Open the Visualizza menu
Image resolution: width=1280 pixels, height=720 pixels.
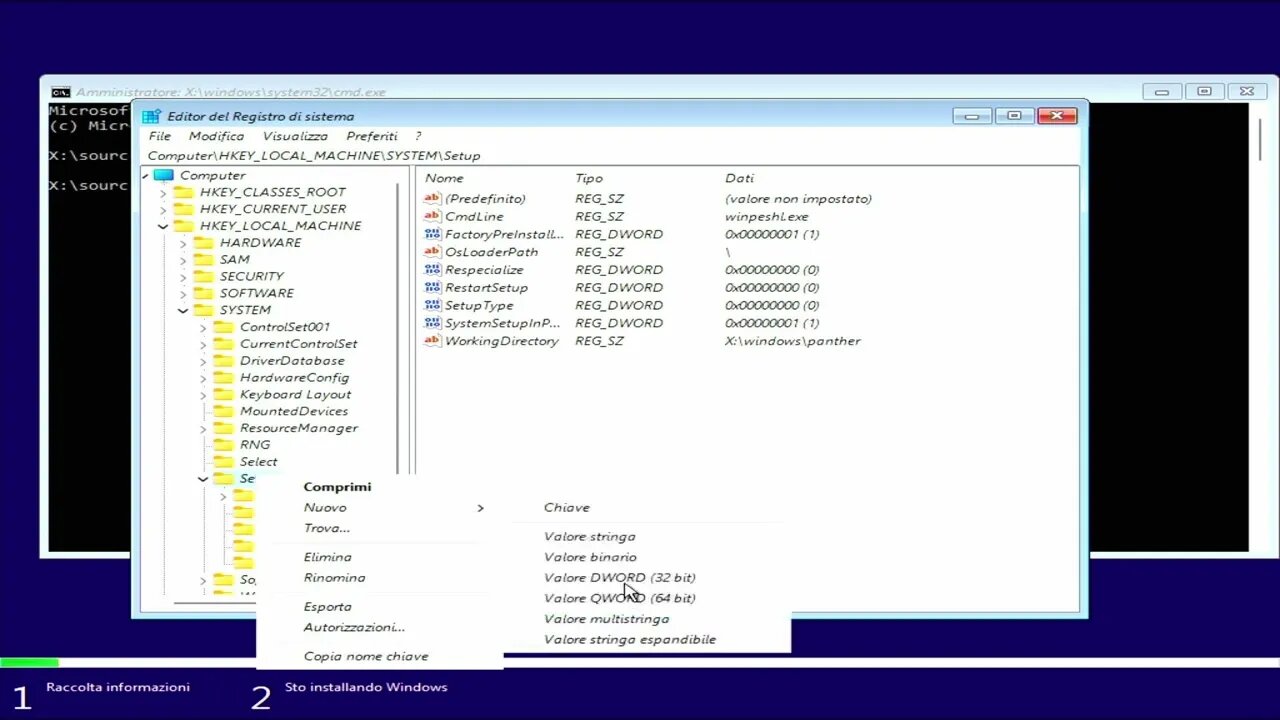pos(295,136)
